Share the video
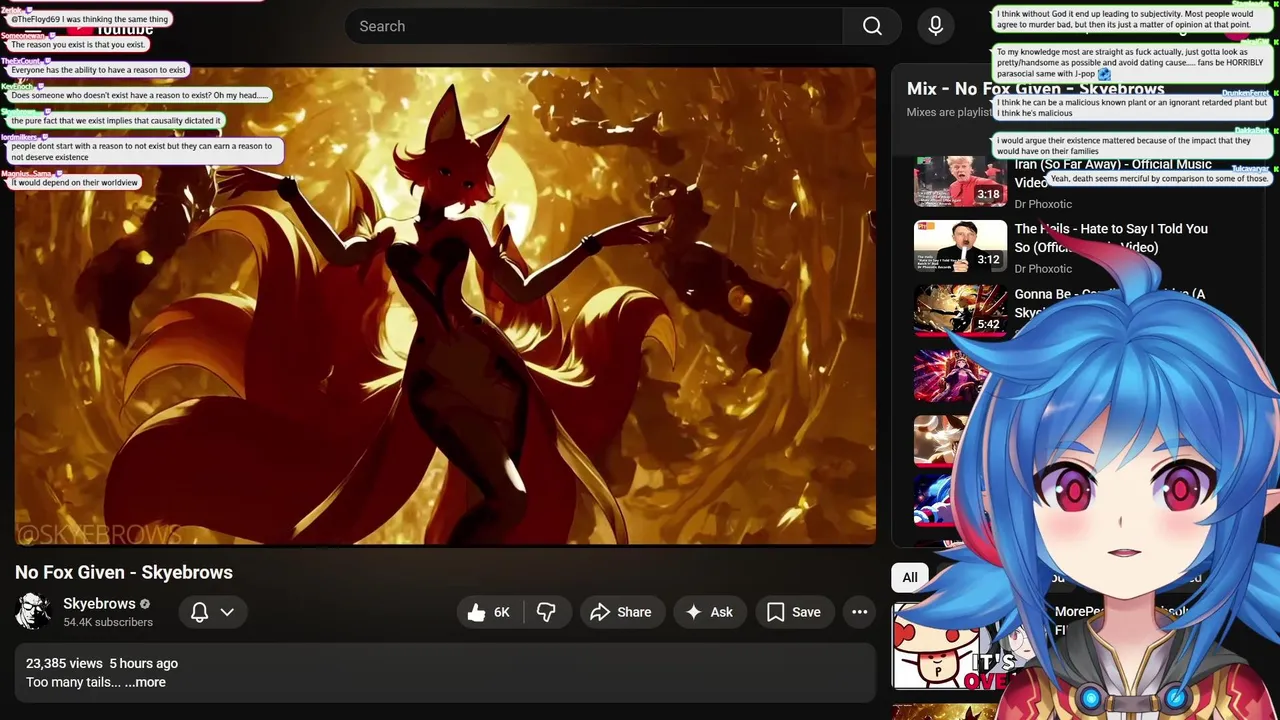 click(621, 612)
